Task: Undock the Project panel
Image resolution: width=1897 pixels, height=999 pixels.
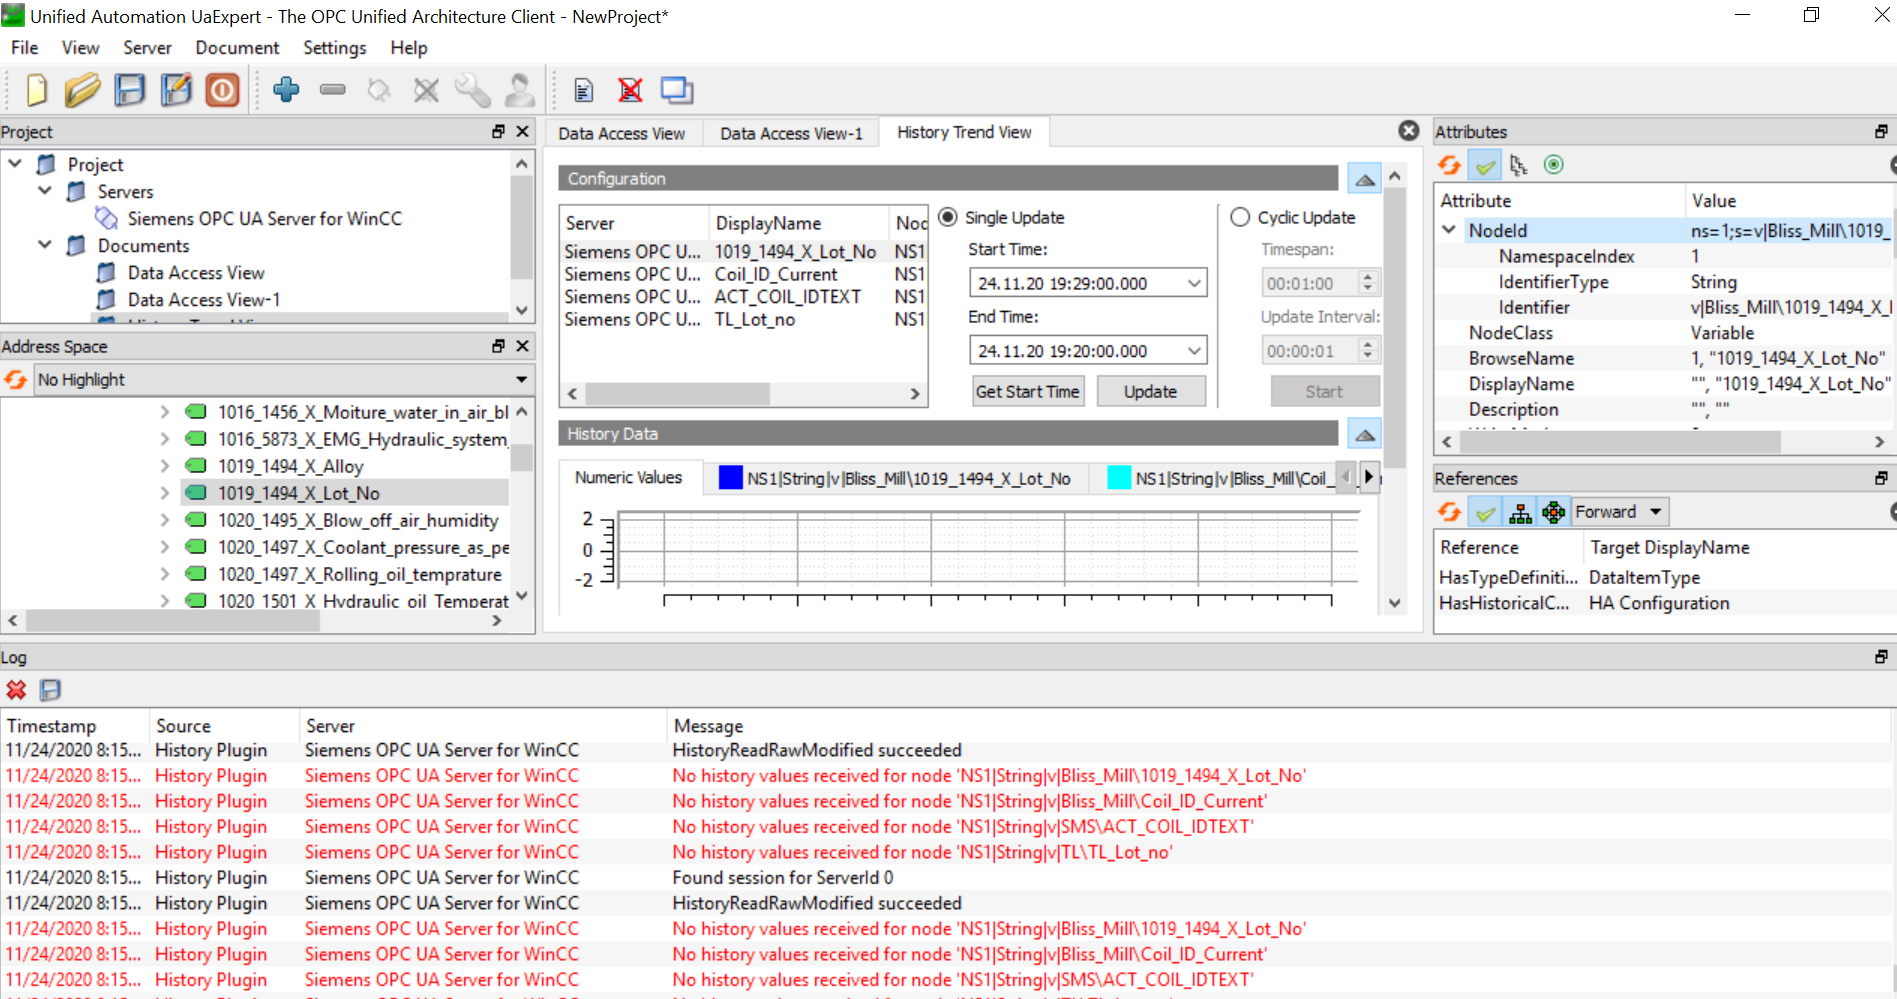Action: (x=498, y=131)
